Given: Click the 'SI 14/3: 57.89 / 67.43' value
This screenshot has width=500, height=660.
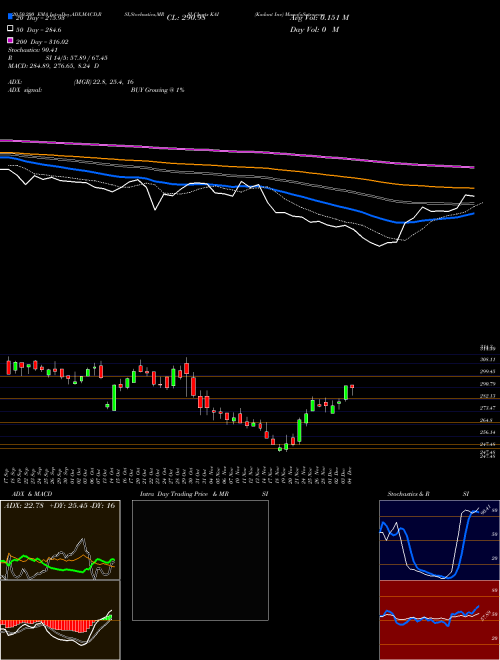Looking at the screenshot, I should pyautogui.click(x=76, y=58).
